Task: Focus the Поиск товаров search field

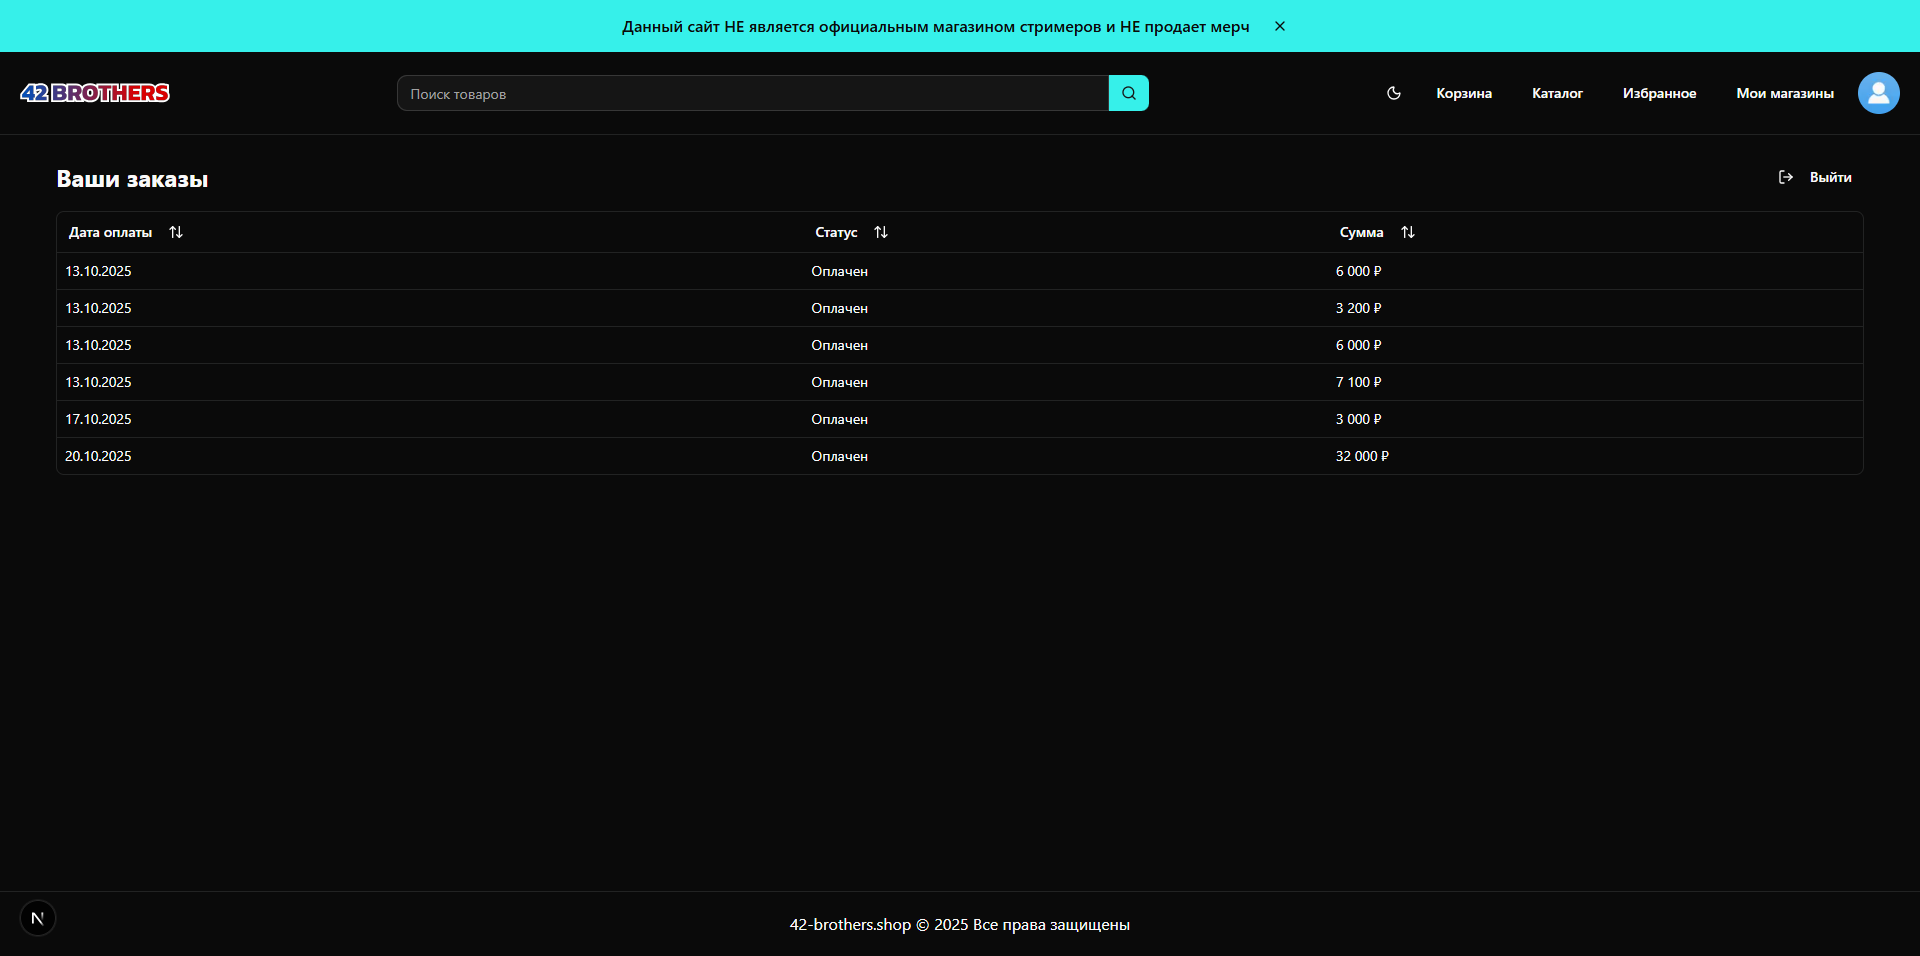Action: click(x=752, y=93)
